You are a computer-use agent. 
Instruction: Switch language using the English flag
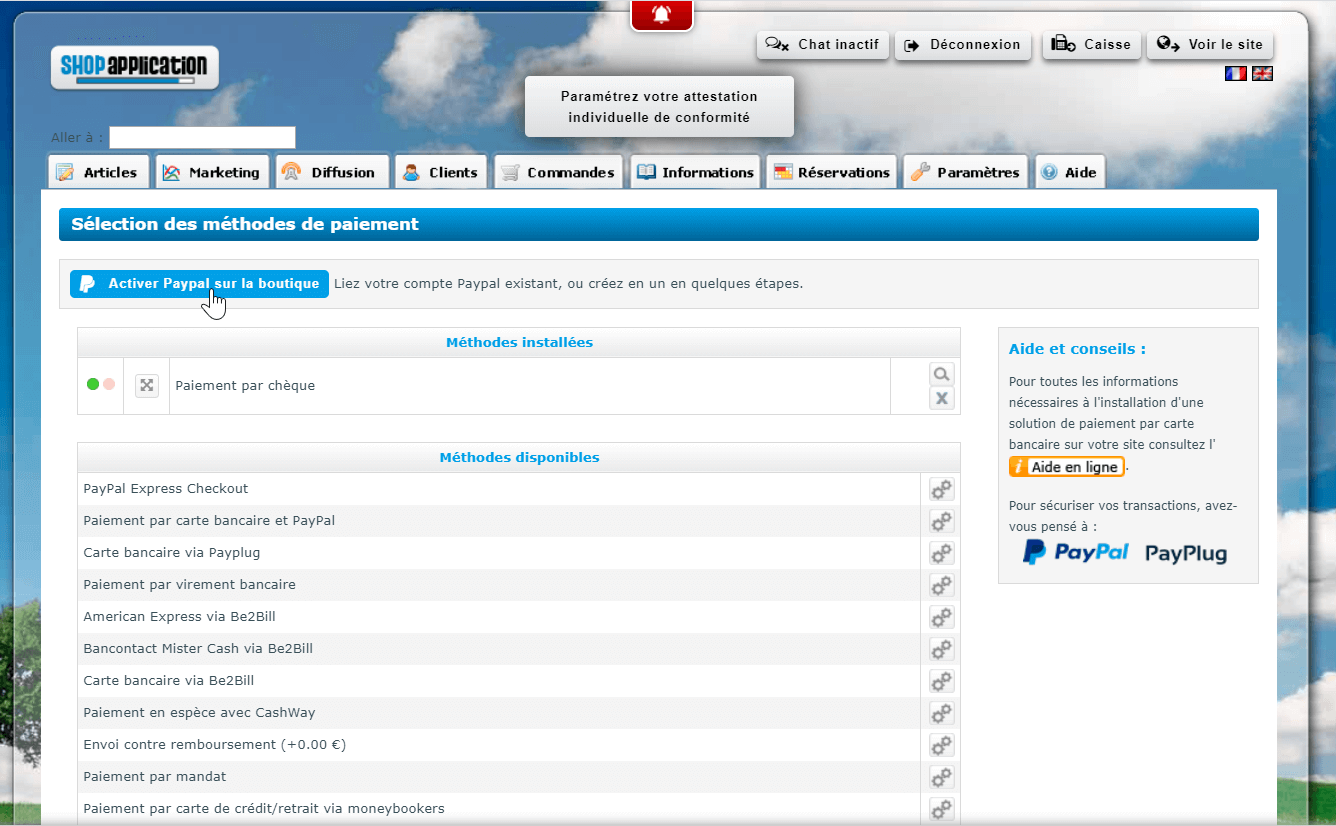[1262, 73]
